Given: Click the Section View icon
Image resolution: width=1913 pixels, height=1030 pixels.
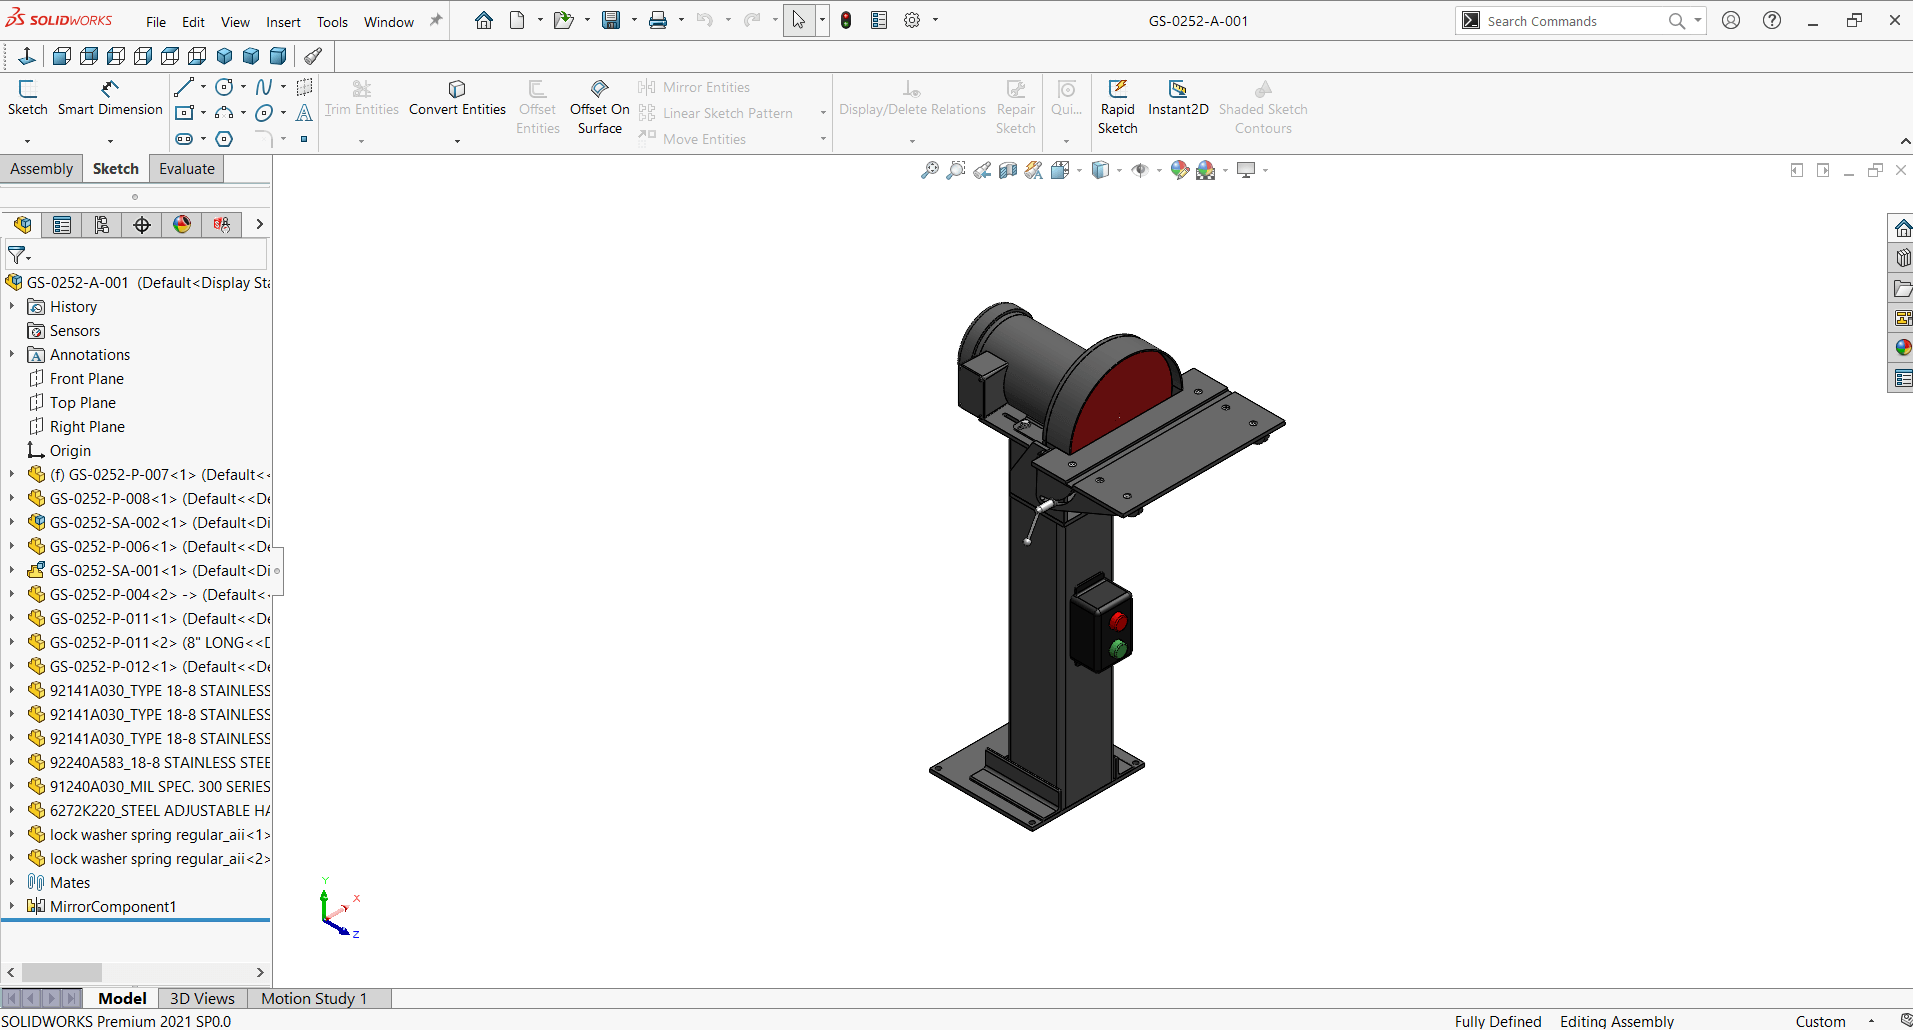Looking at the screenshot, I should tap(1008, 170).
